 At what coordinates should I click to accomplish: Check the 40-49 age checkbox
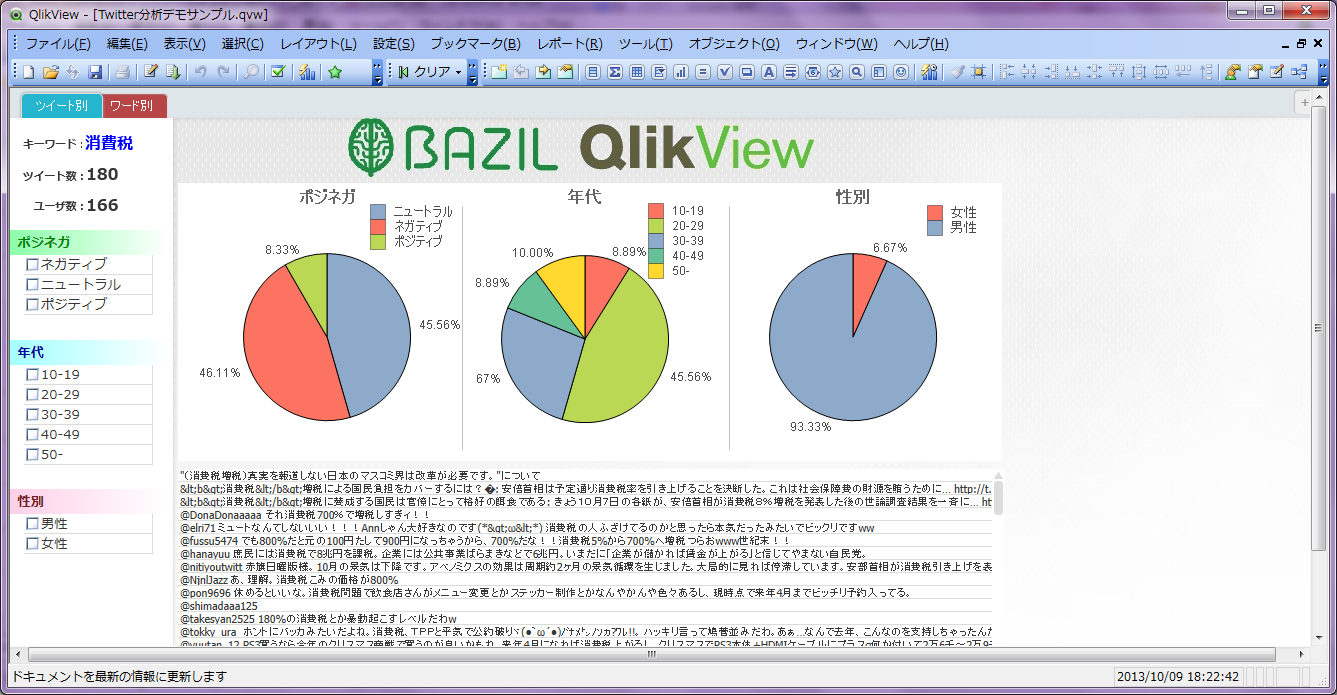click(x=32, y=435)
